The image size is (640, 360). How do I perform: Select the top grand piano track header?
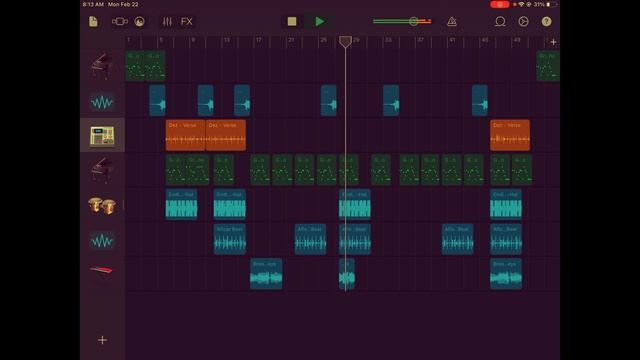point(102,66)
